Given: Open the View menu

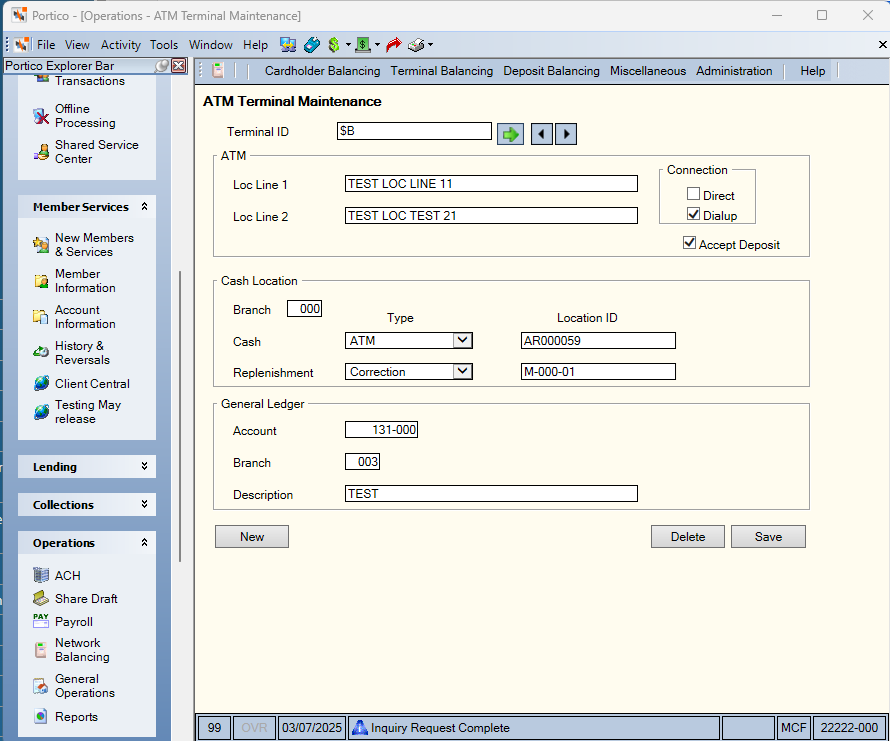Looking at the screenshot, I should click(77, 45).
